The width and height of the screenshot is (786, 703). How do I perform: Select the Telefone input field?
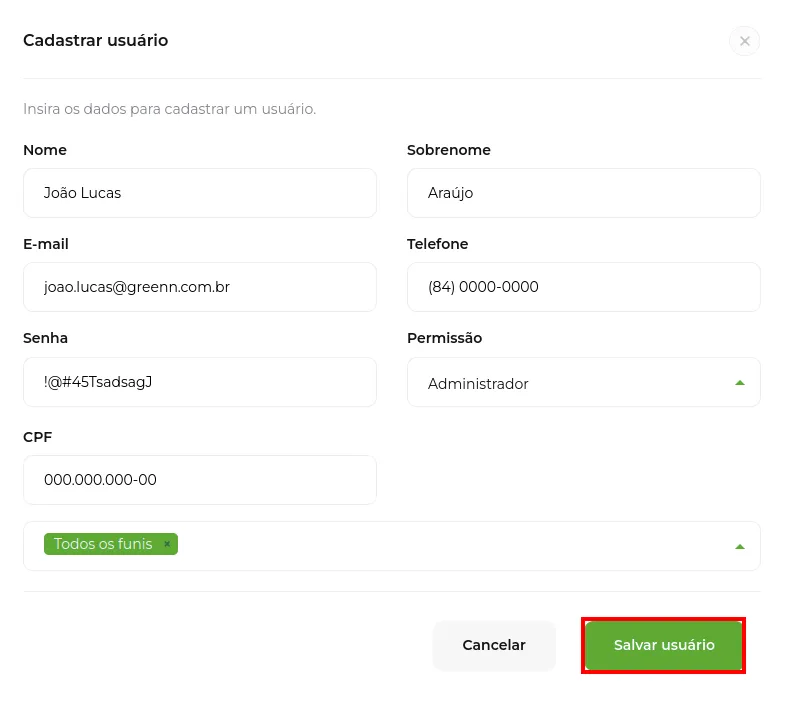[583, 287]
